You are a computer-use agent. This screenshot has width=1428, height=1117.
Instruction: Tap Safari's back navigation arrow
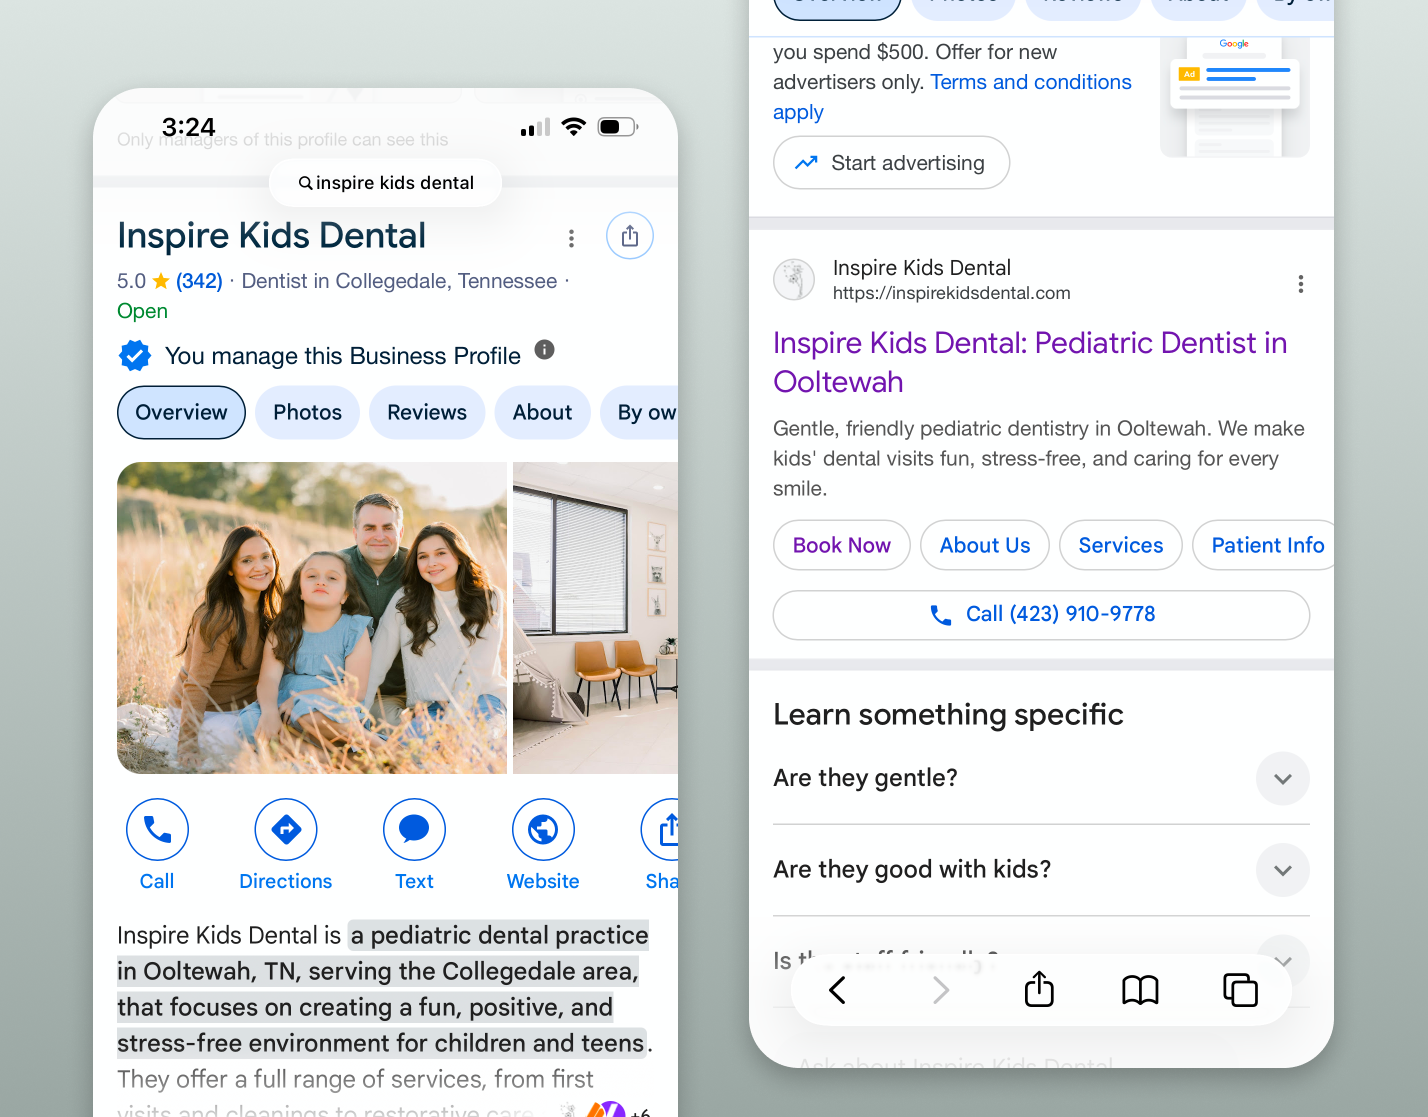click(838, 990)
